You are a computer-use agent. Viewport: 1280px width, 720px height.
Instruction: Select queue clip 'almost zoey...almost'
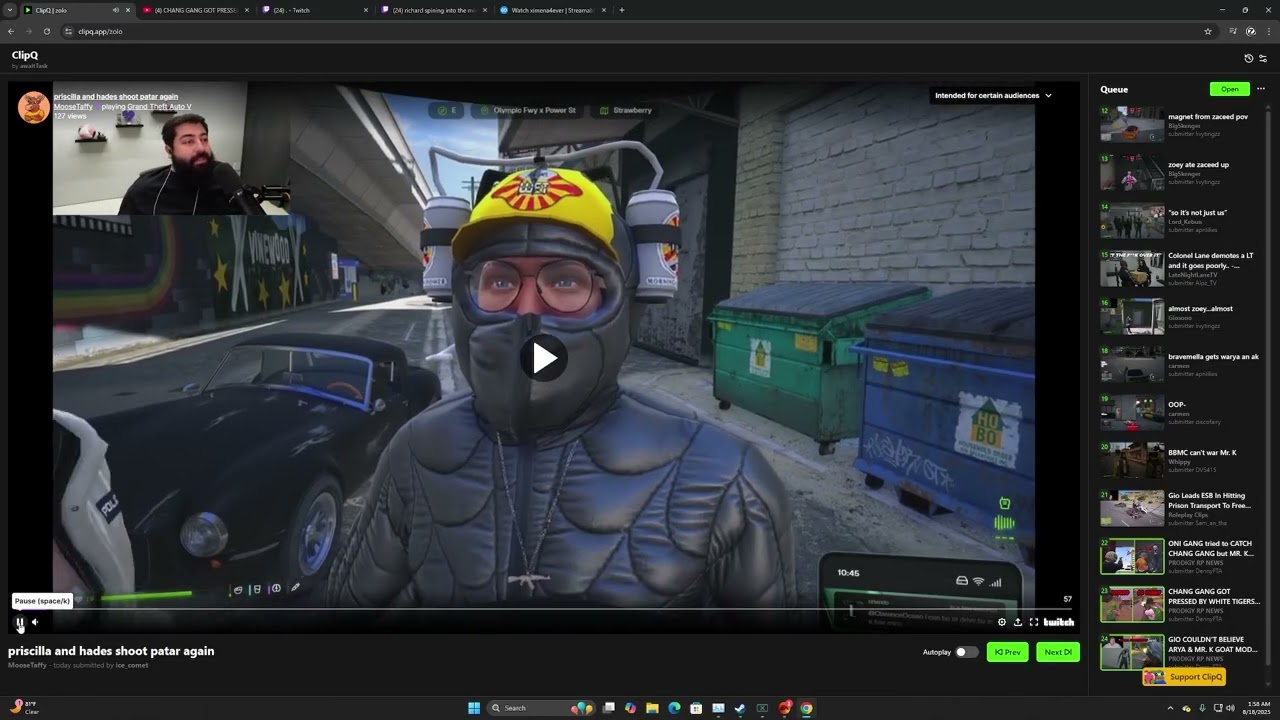tap(1180, 316)
